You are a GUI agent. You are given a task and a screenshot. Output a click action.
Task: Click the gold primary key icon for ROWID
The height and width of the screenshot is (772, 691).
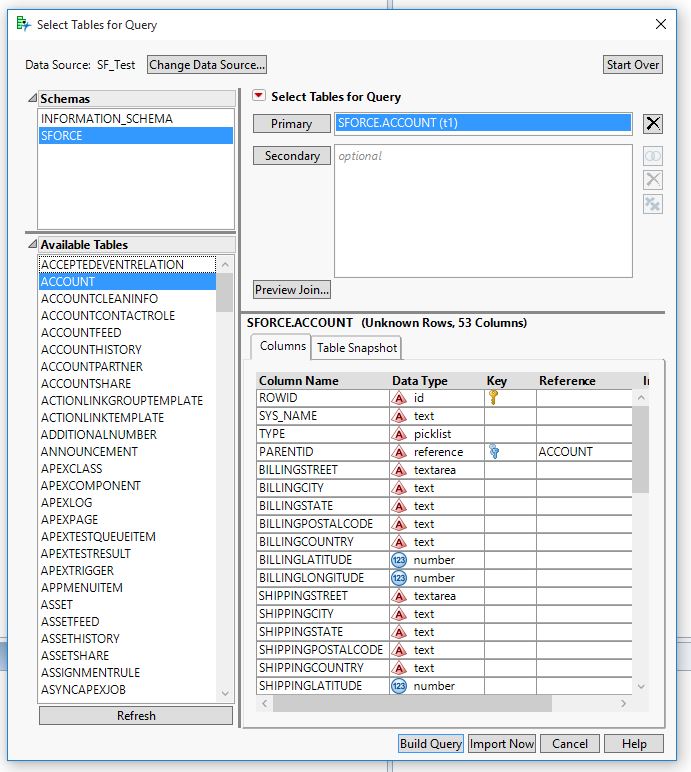[493, 397]
